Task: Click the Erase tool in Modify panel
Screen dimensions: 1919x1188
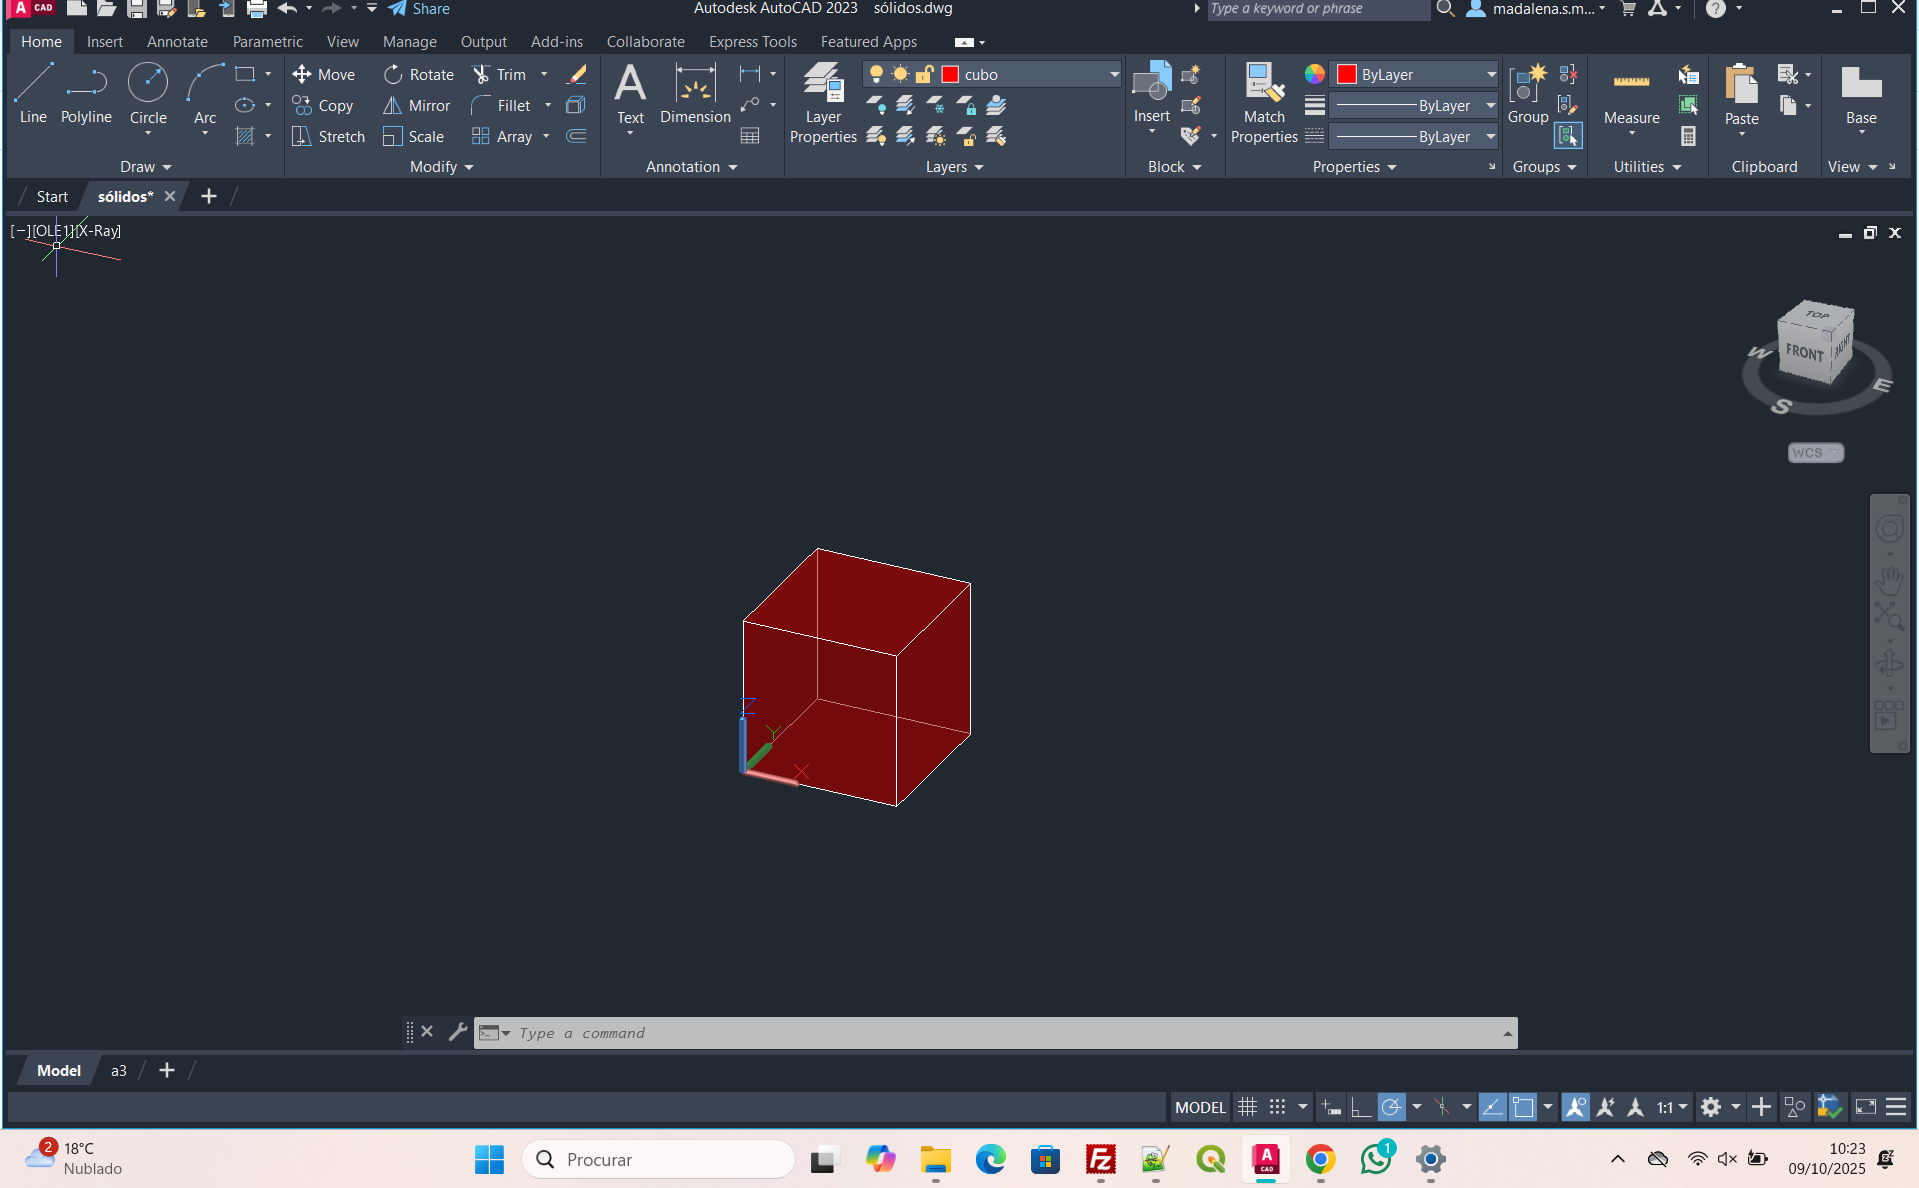Action: pyautogui.click(x=577, y=75)
